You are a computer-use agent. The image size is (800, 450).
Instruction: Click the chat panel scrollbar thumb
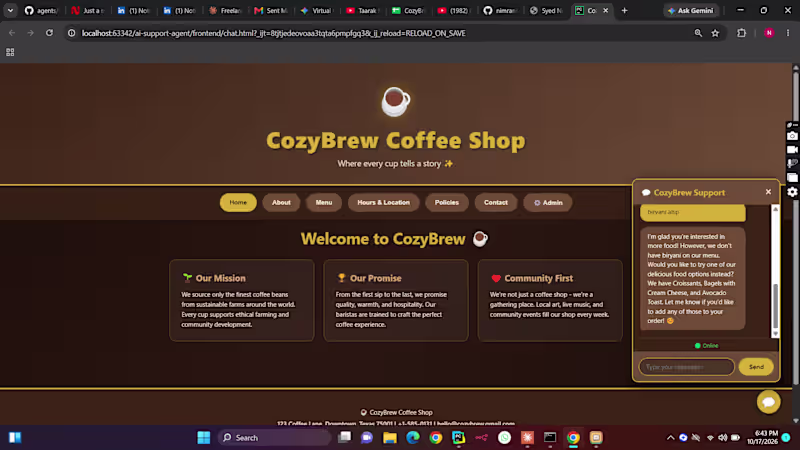pos(775,306)
